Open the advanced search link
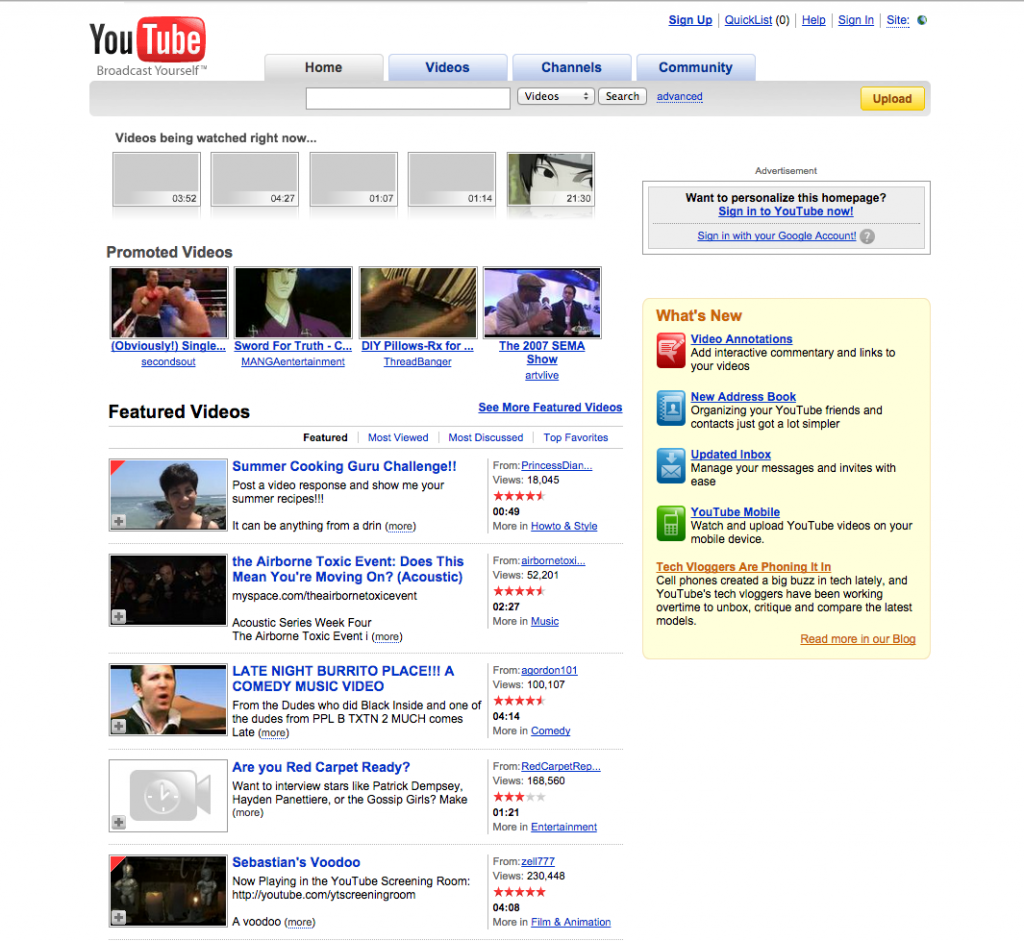Screen dimensions: 1024x941 click(x=679, y=97)
